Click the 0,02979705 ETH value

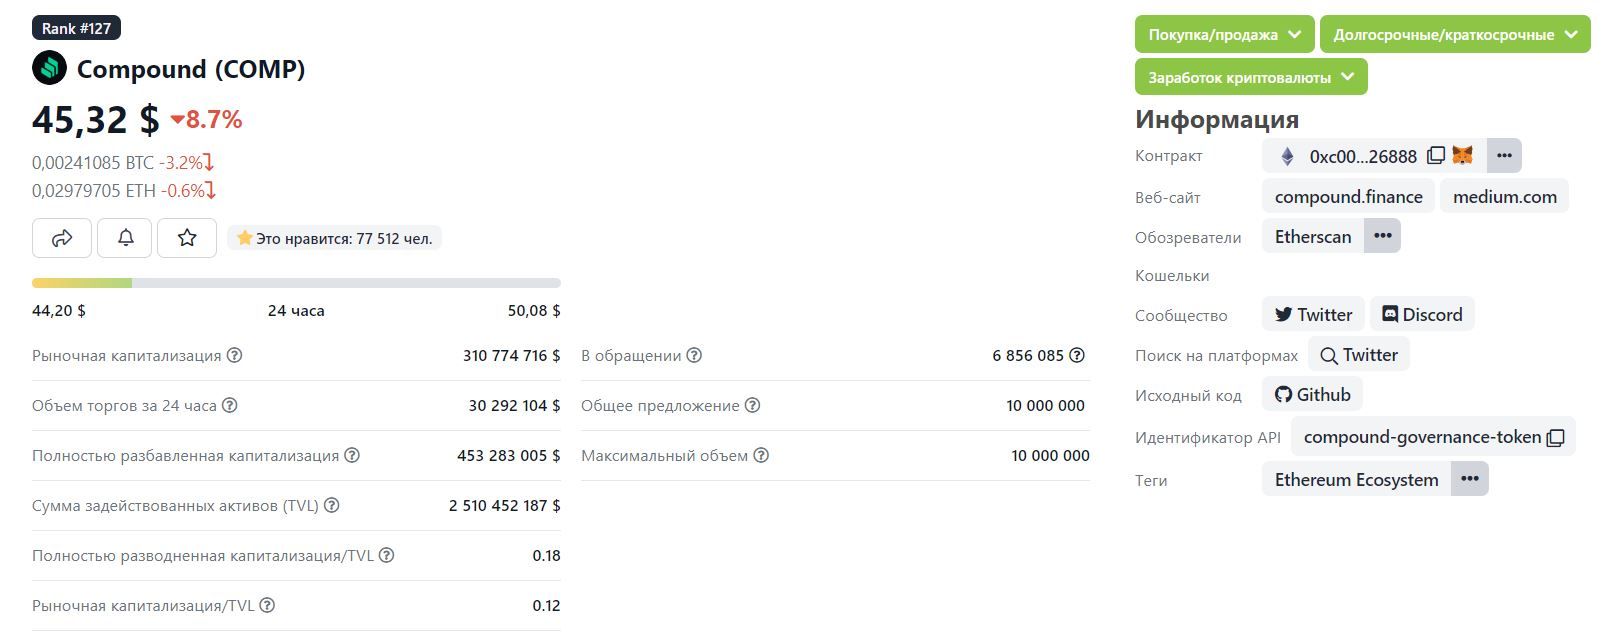click(x=94, y=190)
